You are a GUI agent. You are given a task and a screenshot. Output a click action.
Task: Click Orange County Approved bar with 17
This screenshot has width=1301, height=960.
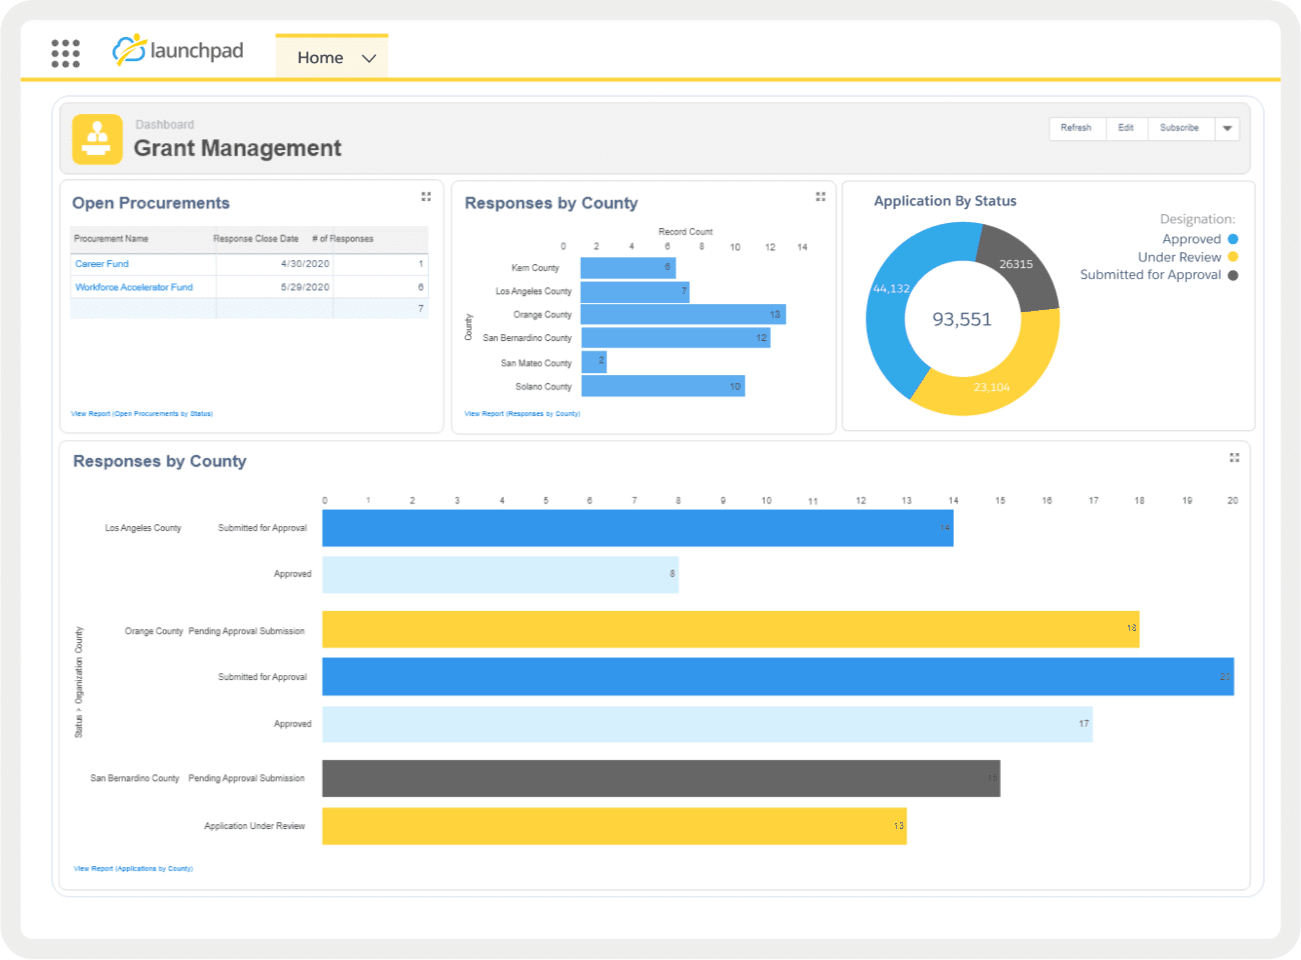[x=707, y=724]
